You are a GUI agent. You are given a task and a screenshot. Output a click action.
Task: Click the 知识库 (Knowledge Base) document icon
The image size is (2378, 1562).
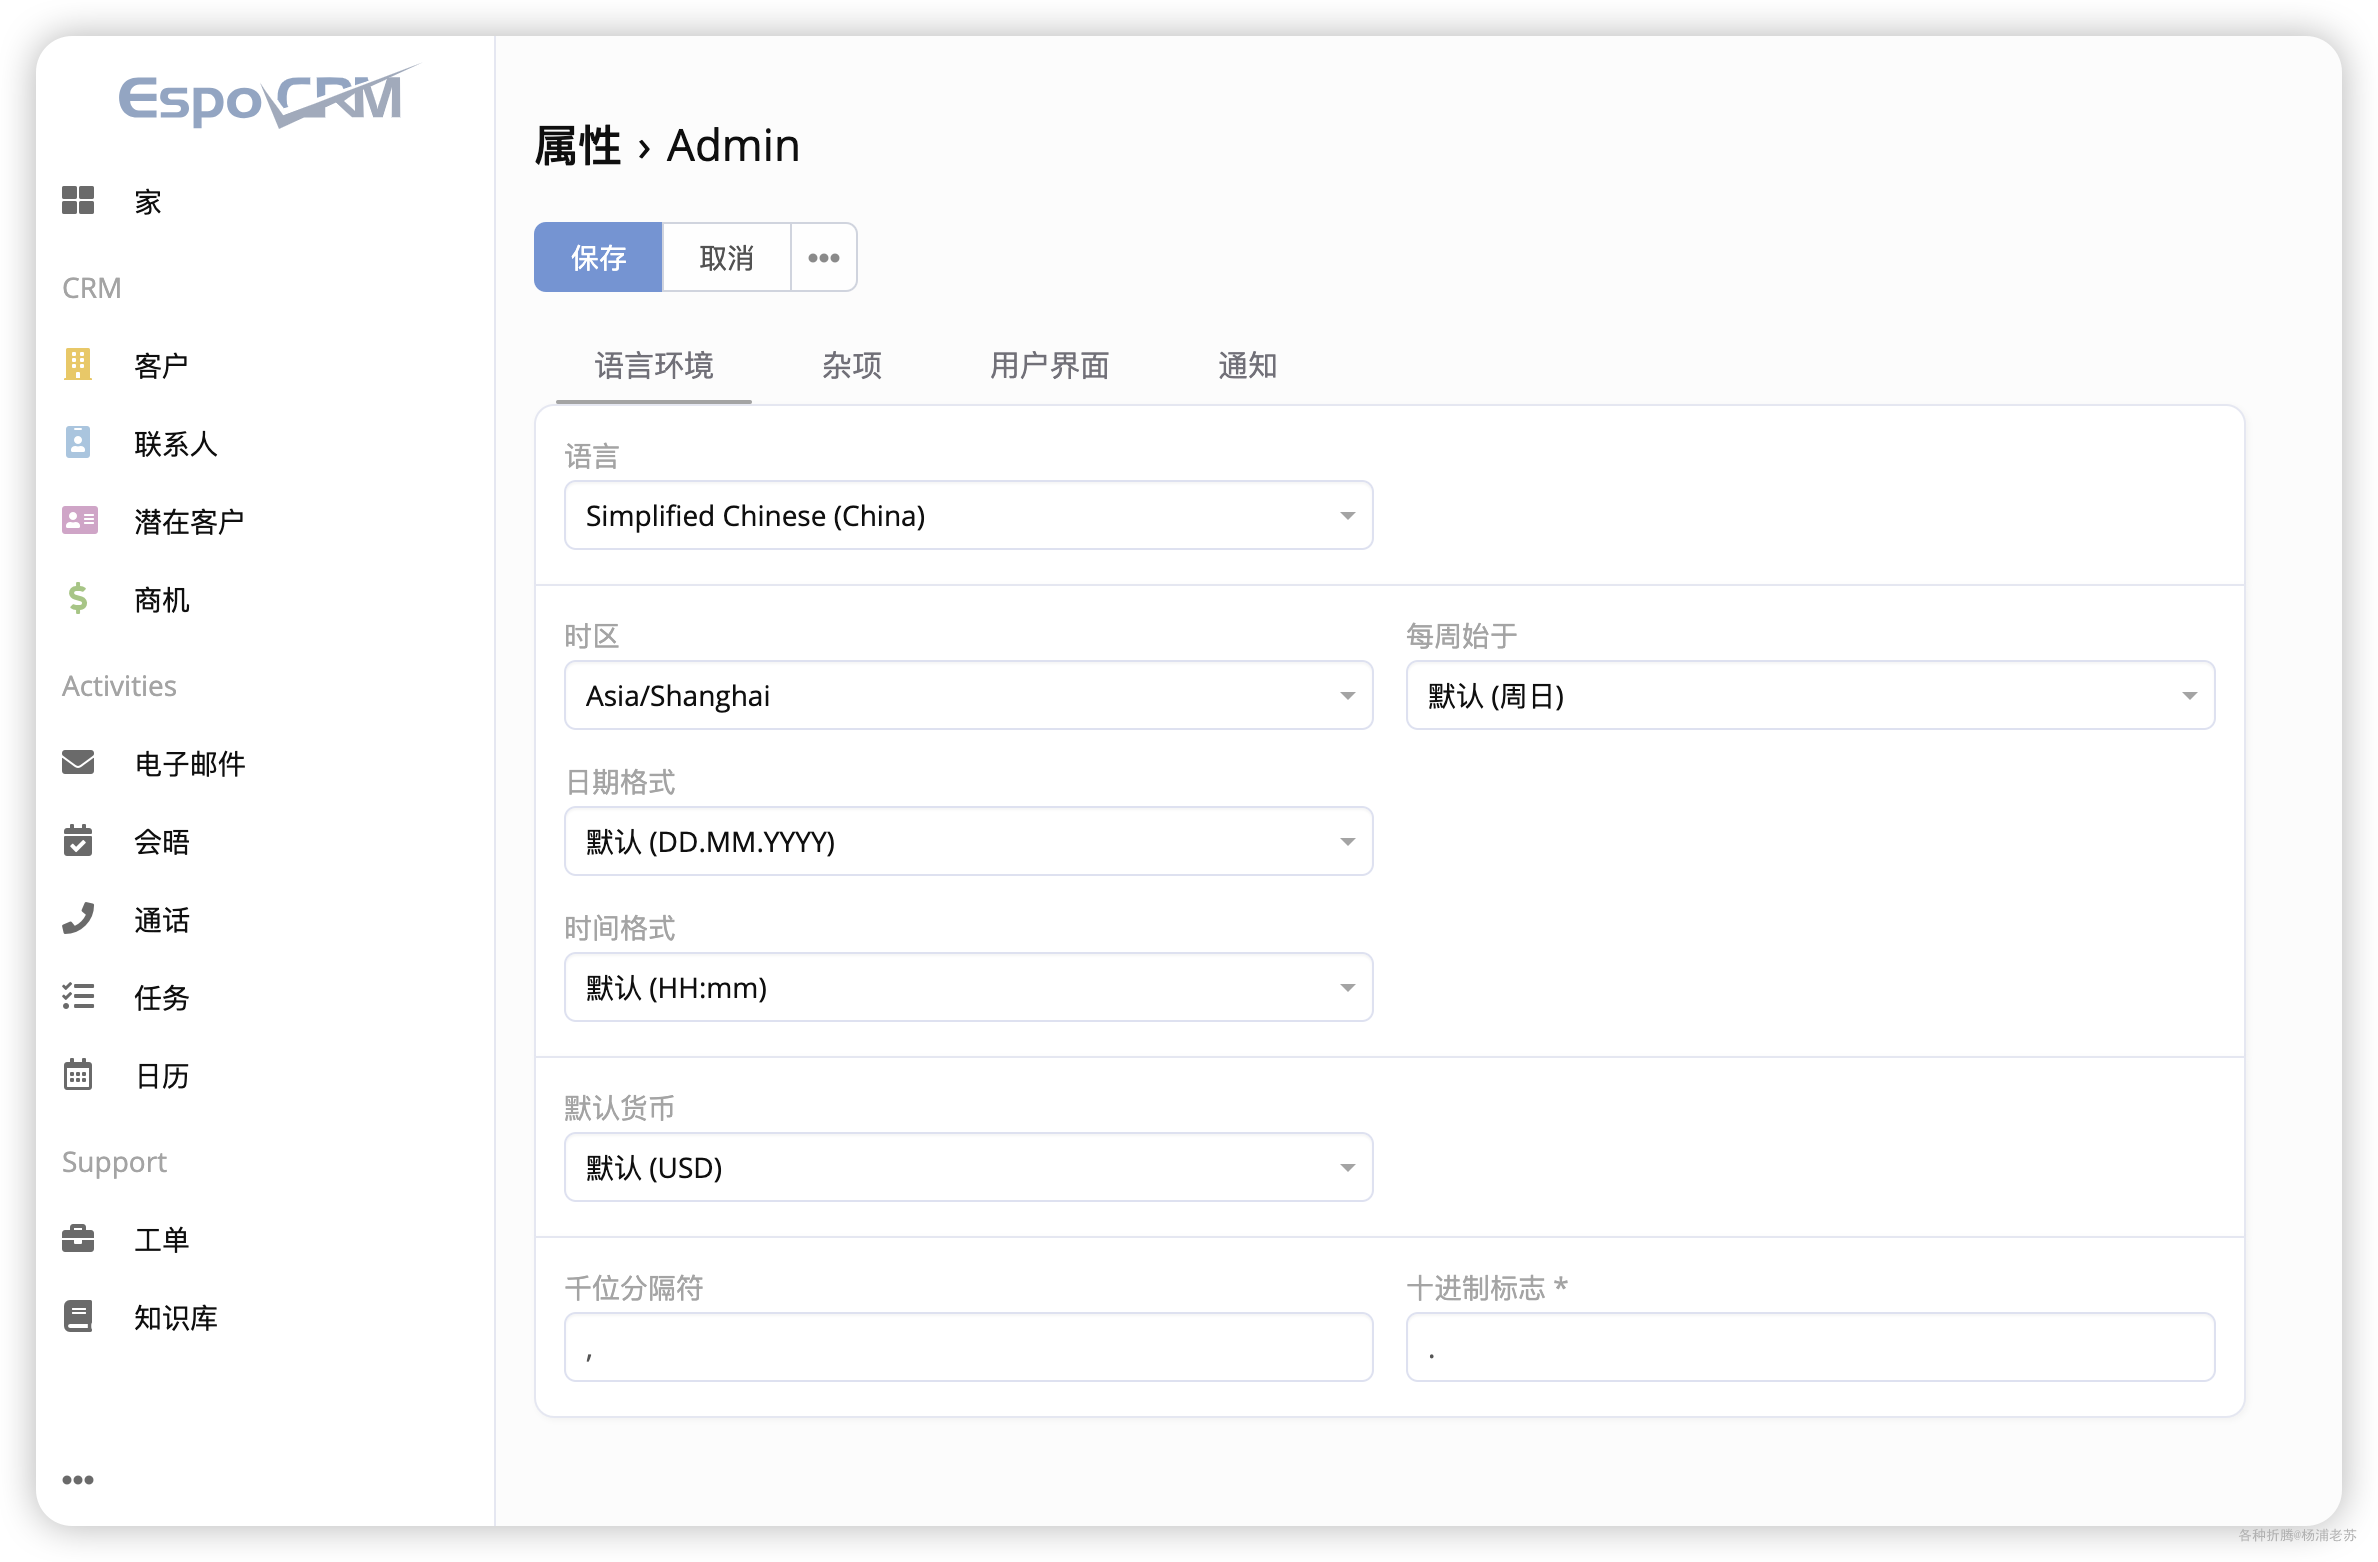pos(82,1316)
